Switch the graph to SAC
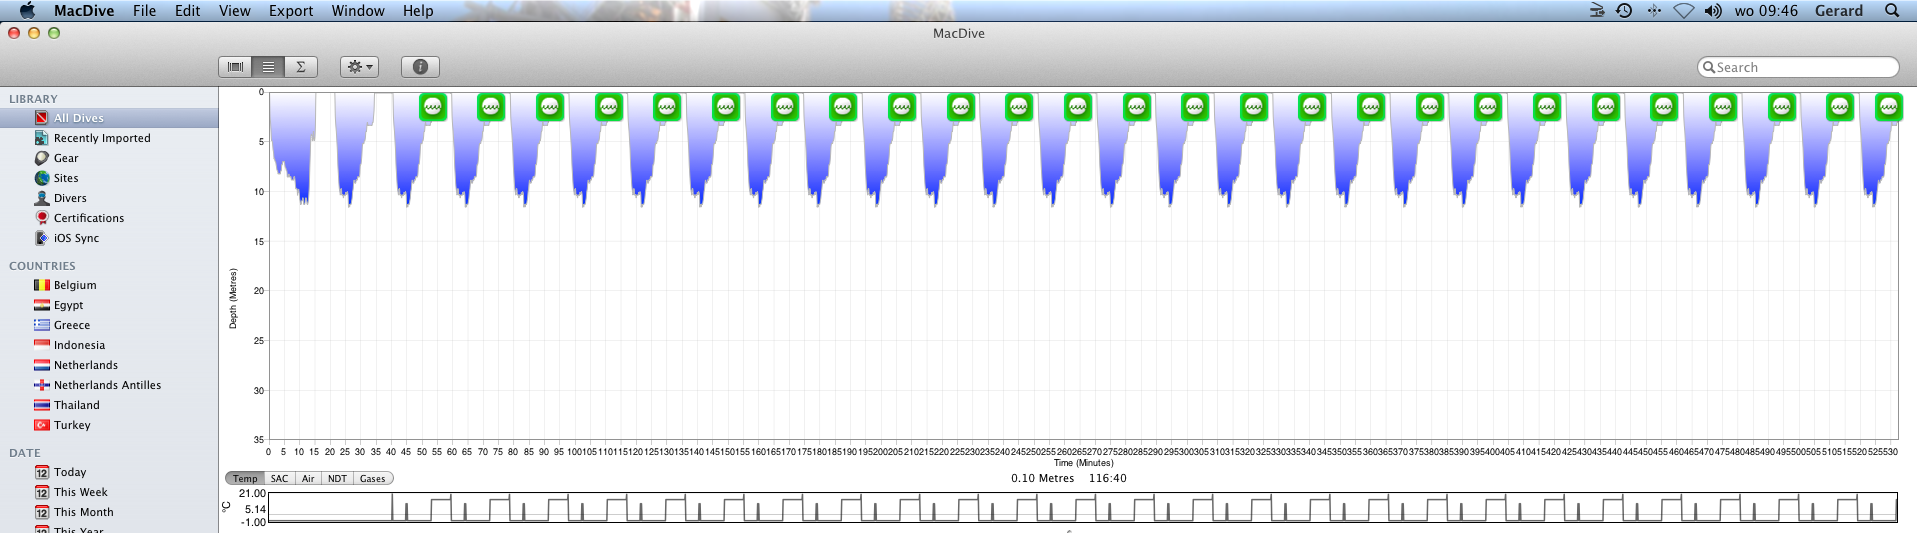Viewport: 1917px width, 533px height. [279, 479]
